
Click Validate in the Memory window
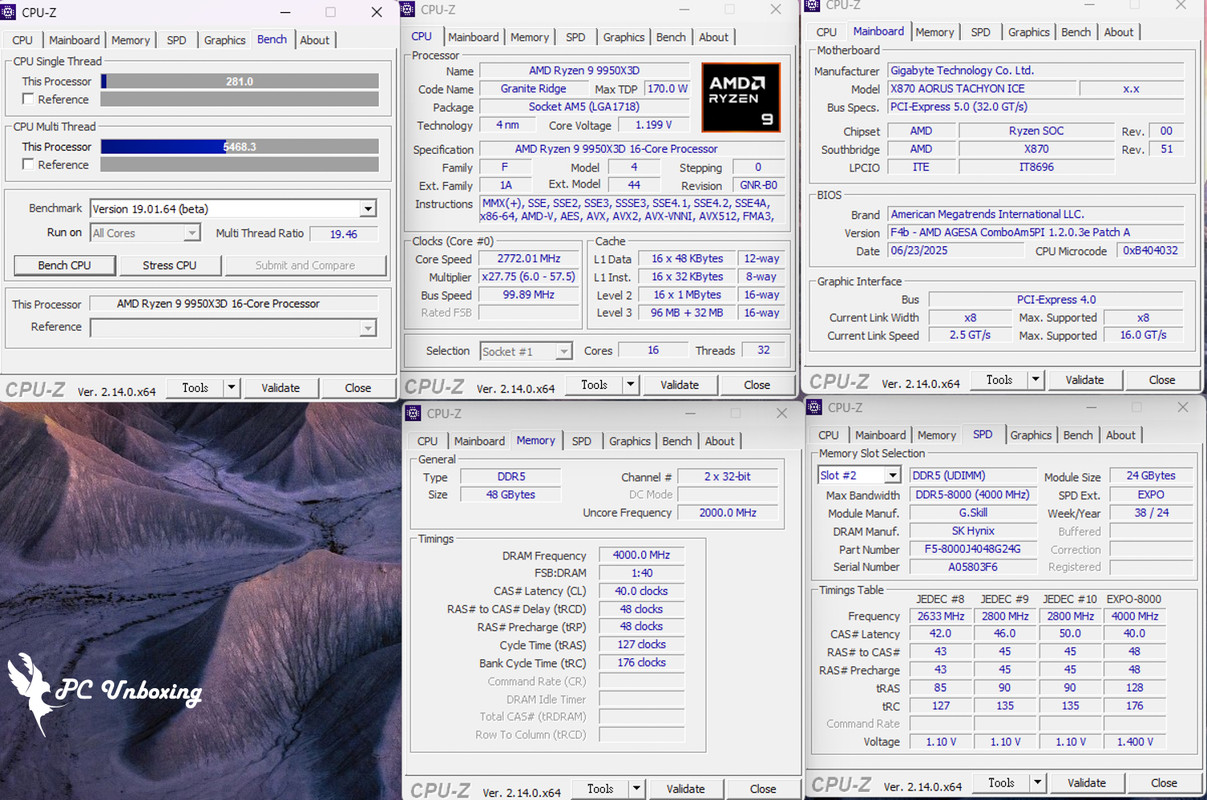[x=685, y=789]
